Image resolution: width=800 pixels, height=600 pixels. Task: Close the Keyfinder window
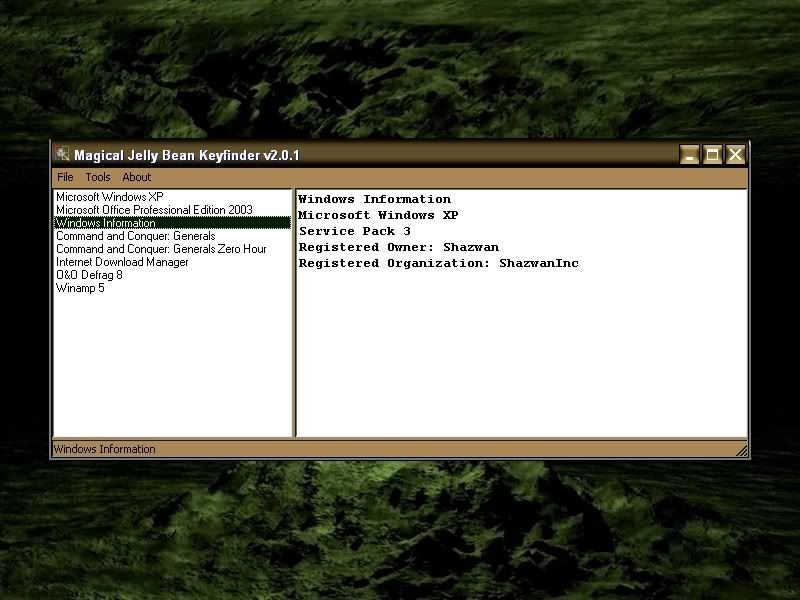coord(735,154)
